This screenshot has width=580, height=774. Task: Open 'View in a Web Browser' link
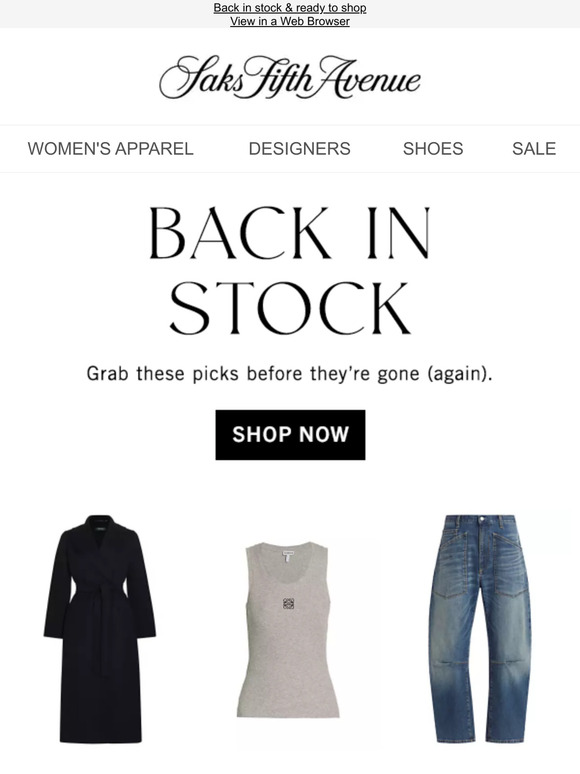[x=290, y=21]
